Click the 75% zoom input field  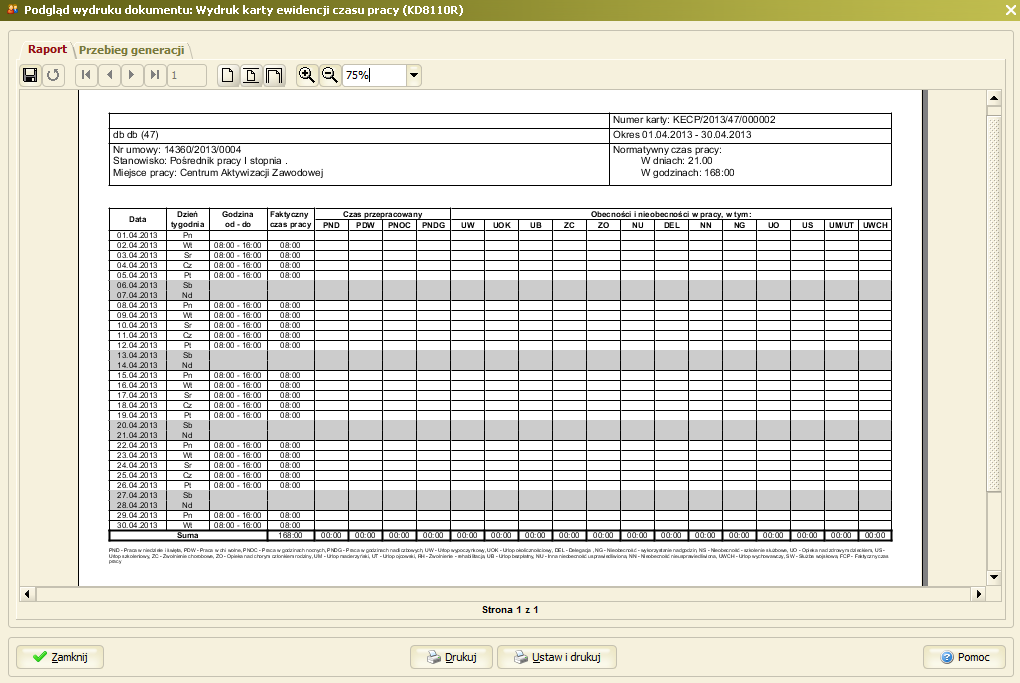coord(375,75)
